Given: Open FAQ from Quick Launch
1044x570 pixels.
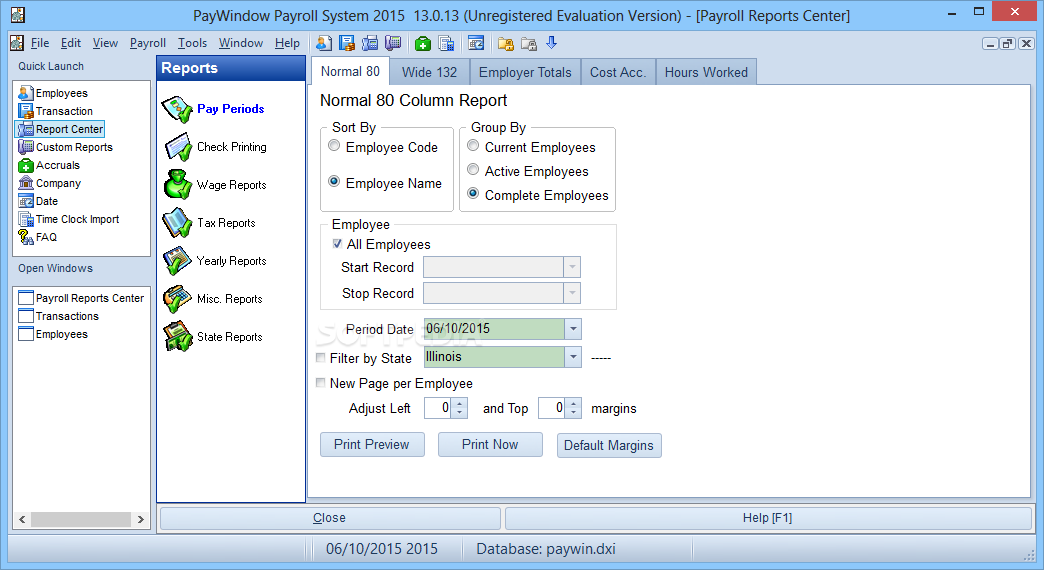Looking at the screenshot, I should click(x=38, y=237).
